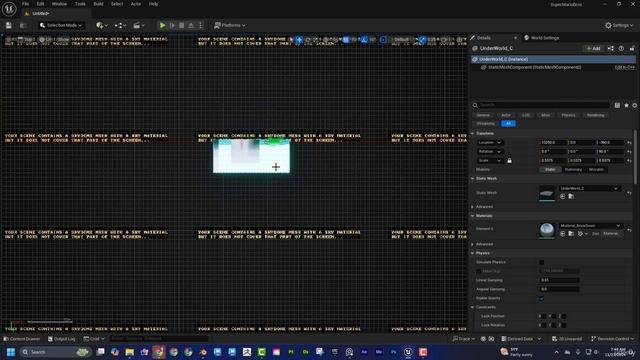Viewport: 640px width, 360px height.
Task: Open the Blueprints toolbar menu
Action: coord(120,25)
